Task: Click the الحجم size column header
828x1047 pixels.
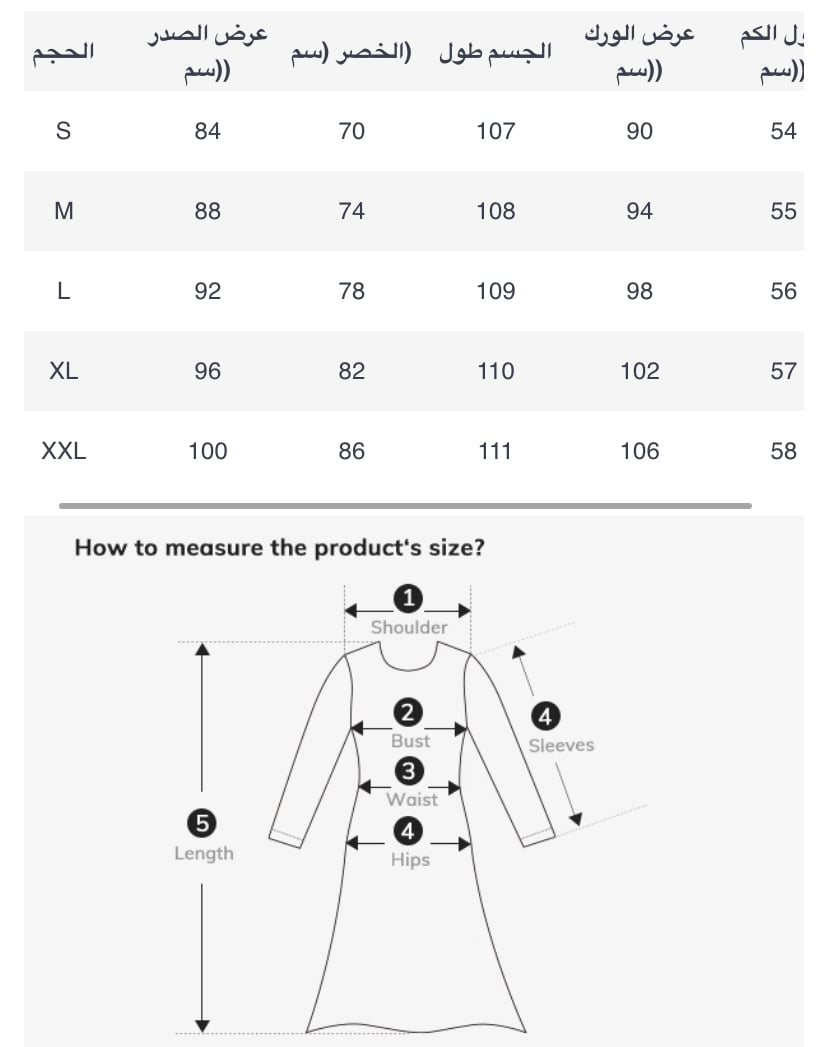Action: 63,52
